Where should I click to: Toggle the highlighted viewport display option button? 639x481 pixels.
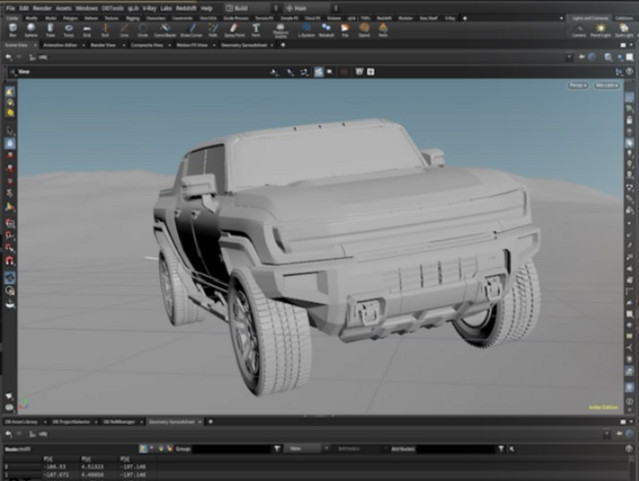click(x=319, y=72)
